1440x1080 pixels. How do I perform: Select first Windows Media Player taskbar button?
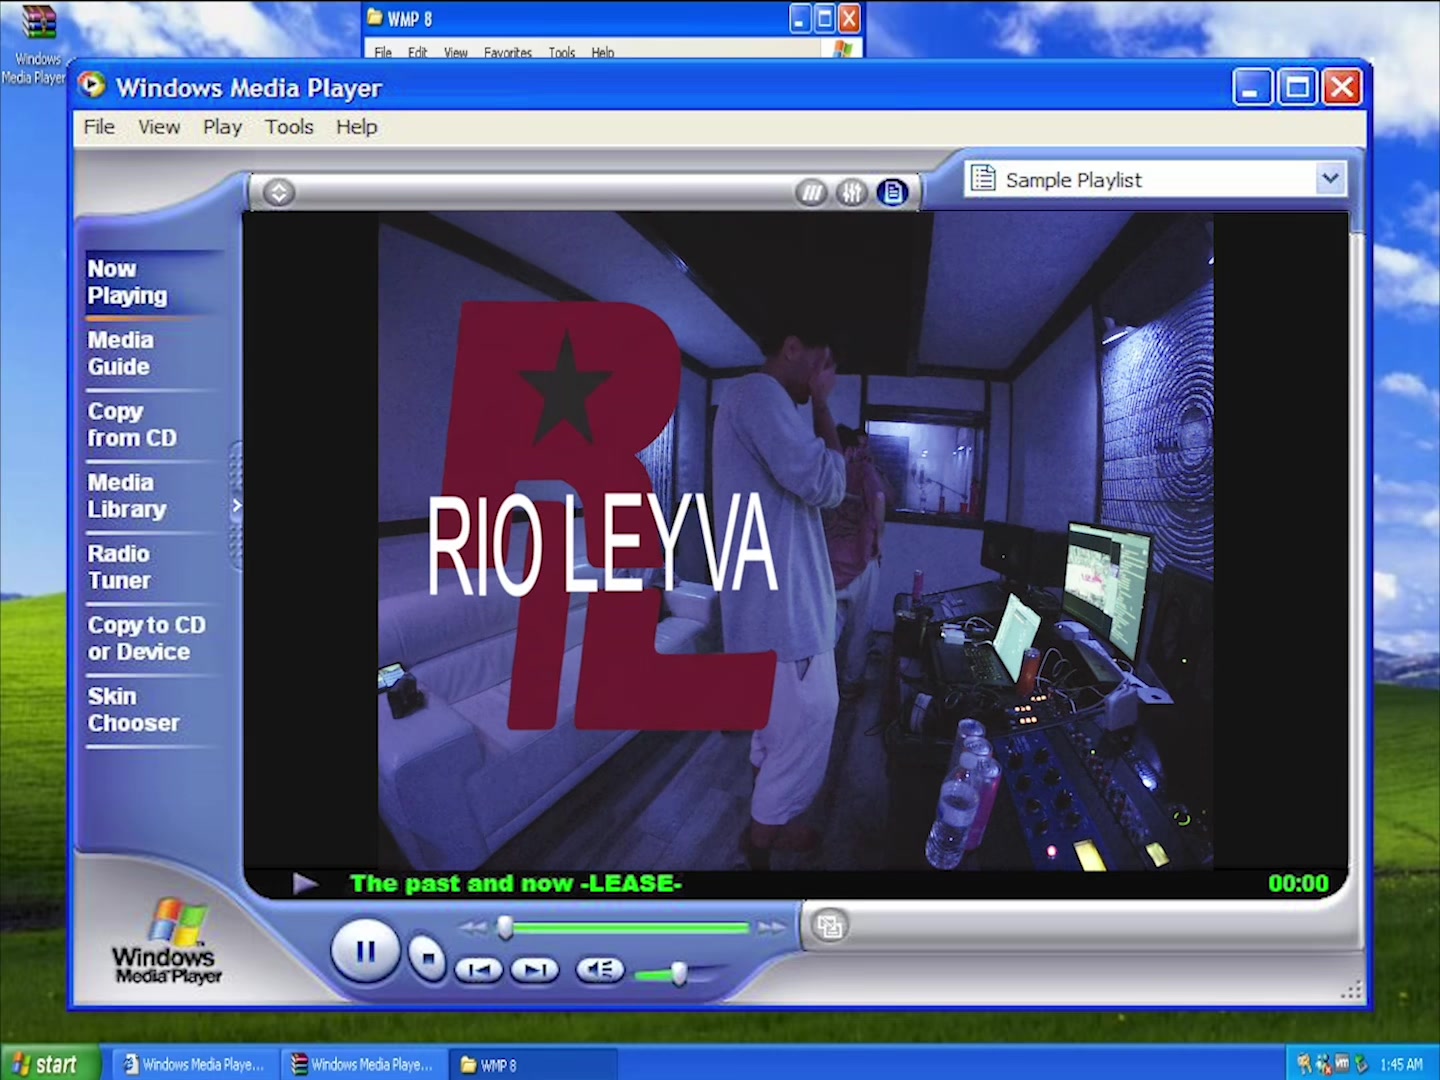point(195,1065)
